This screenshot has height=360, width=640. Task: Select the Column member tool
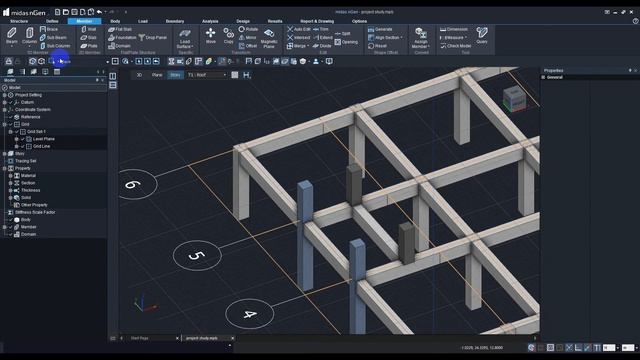[29, 36]
